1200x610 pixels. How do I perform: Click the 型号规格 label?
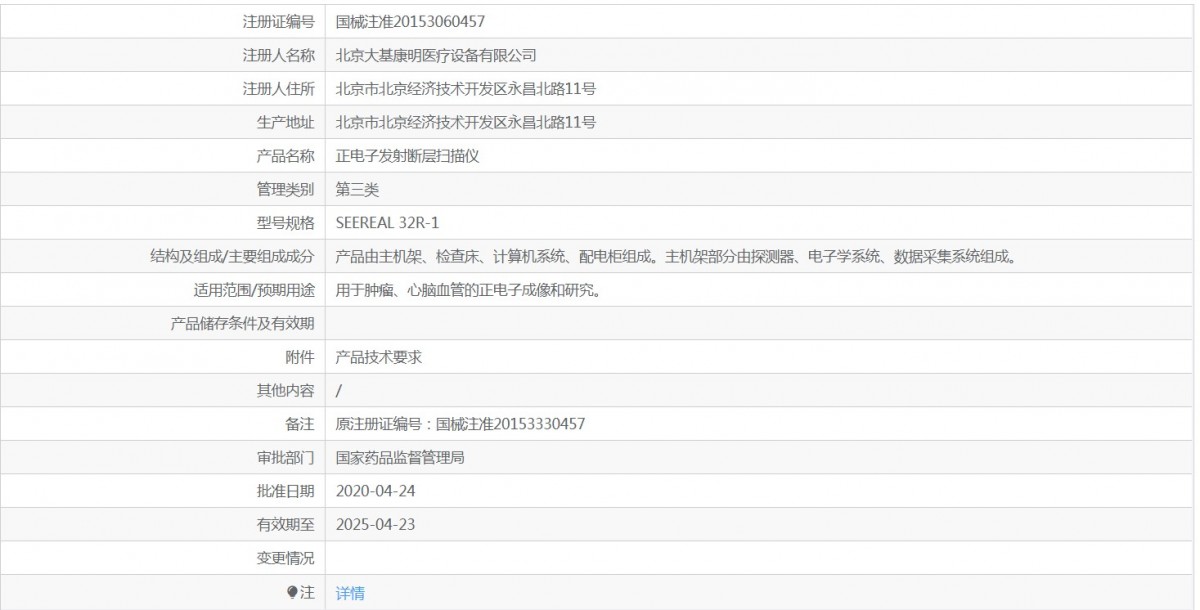(x=286, y=223)
